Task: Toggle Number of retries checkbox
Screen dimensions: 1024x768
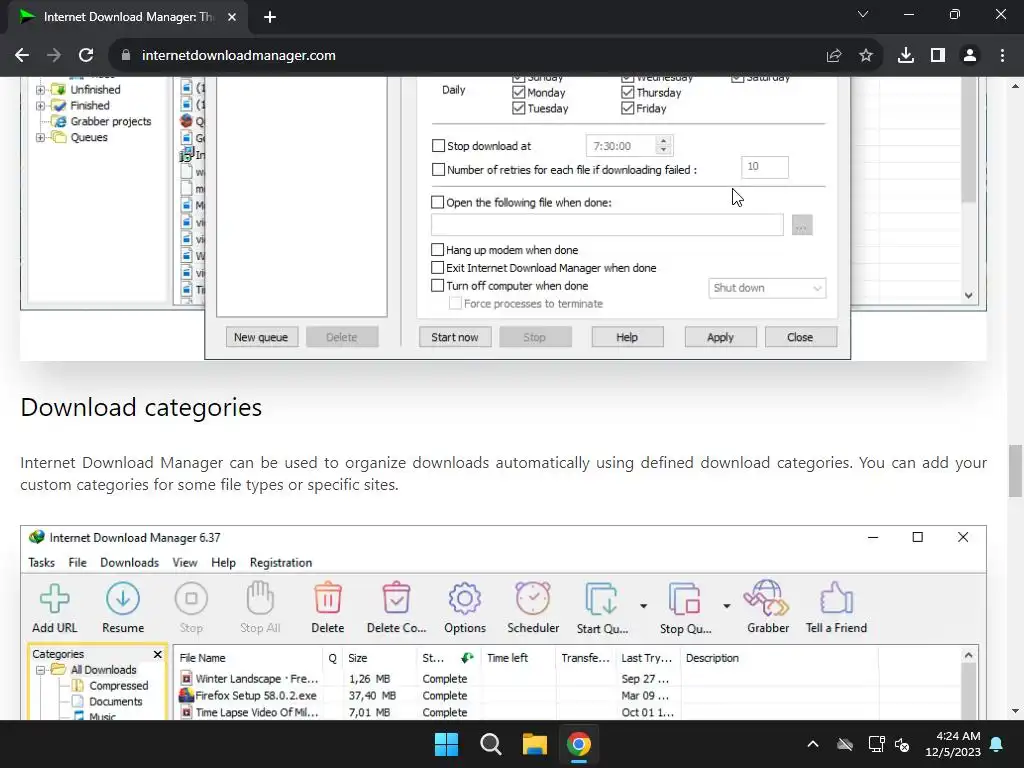Action: [438, 170]
